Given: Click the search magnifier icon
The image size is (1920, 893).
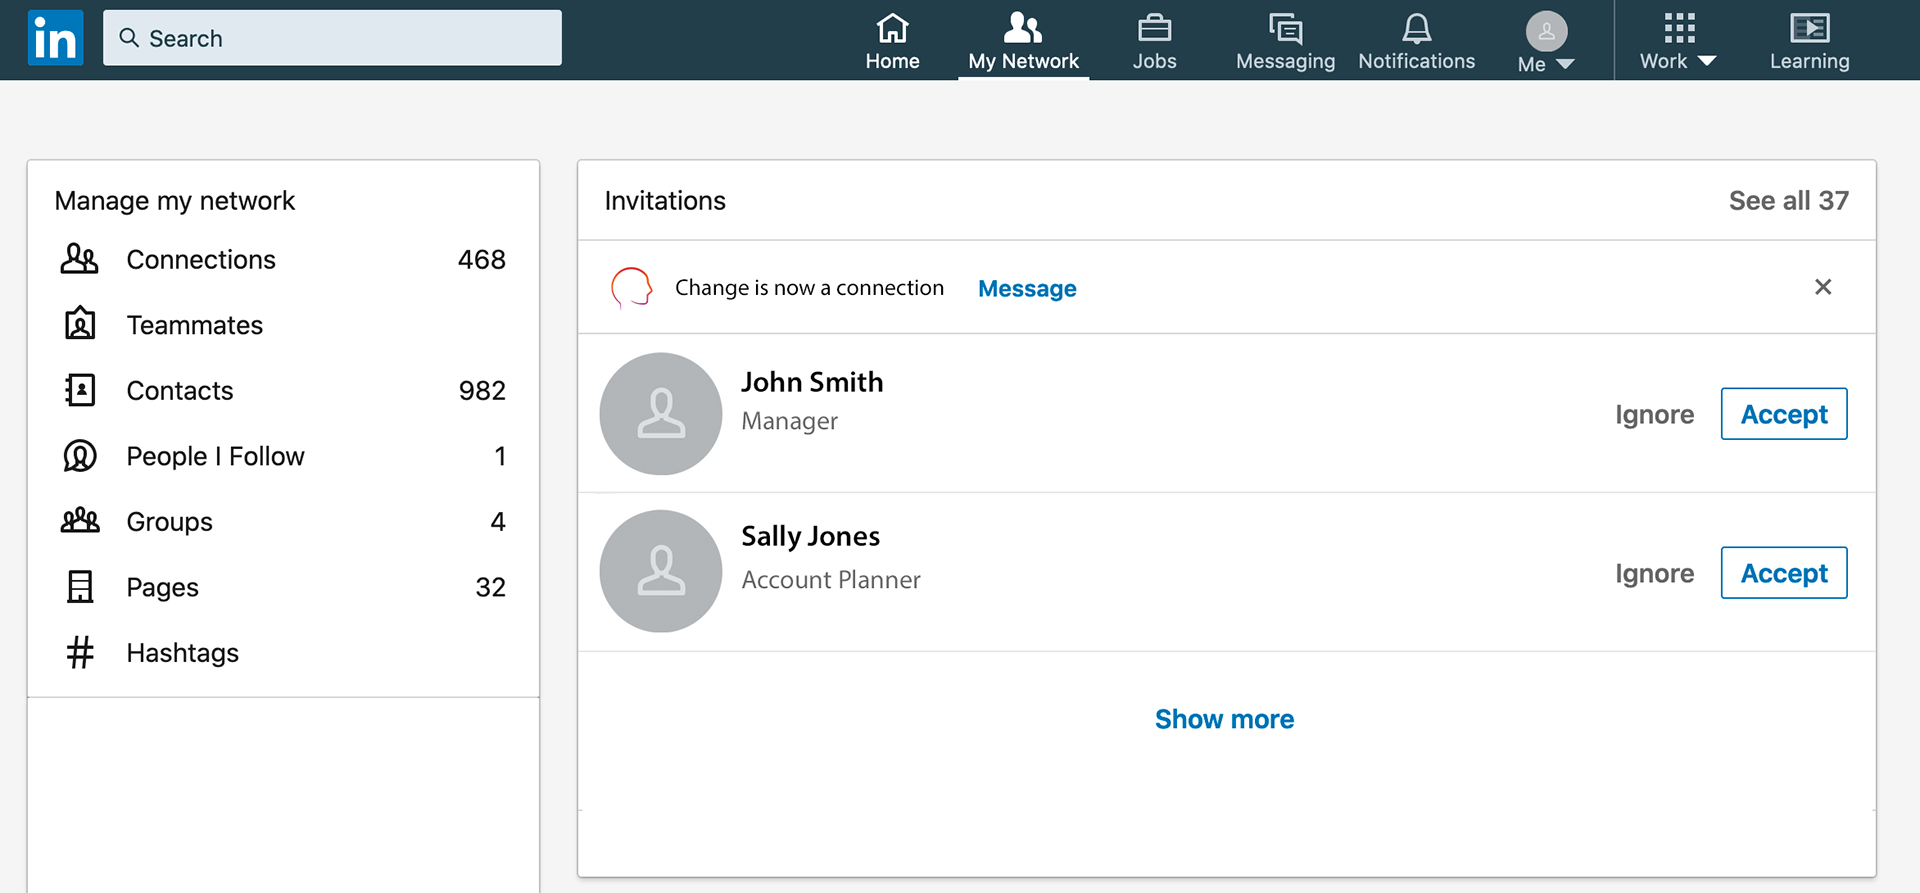Looking at the screenshot, I should click(129, 38).
